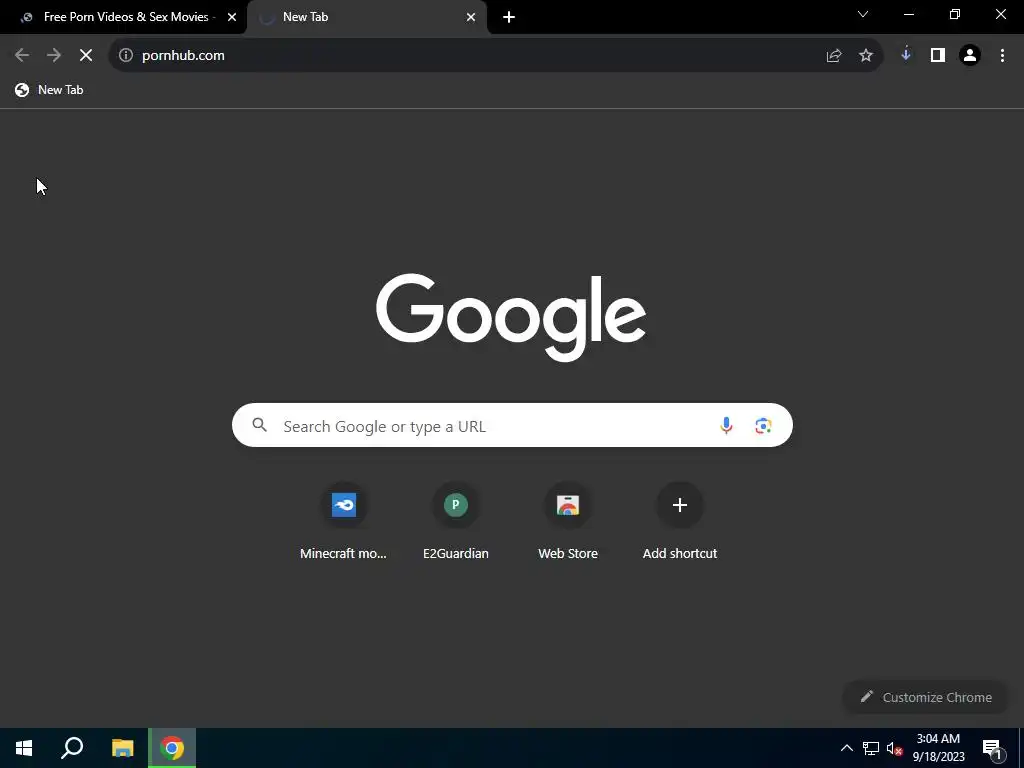Screen dimensions: 1024x768
Task: Expand the tab search chevron
Action: [863, 14]
